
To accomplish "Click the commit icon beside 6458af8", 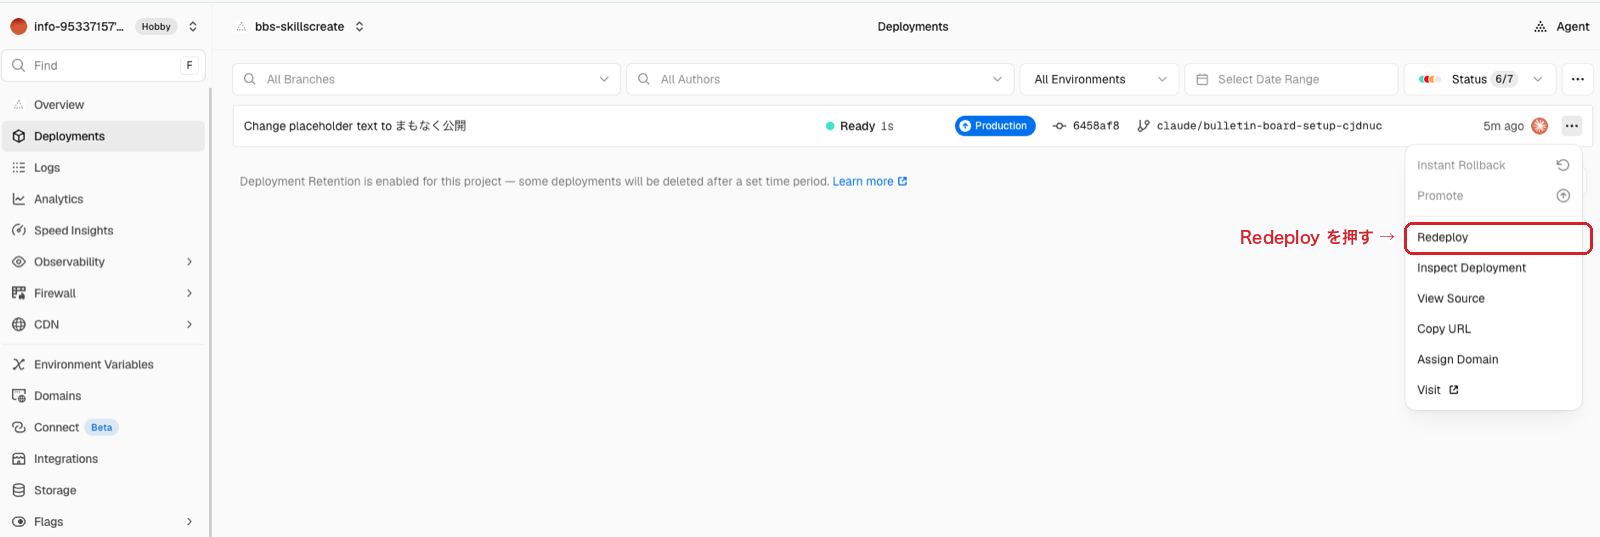I will tap(1060, 126).
